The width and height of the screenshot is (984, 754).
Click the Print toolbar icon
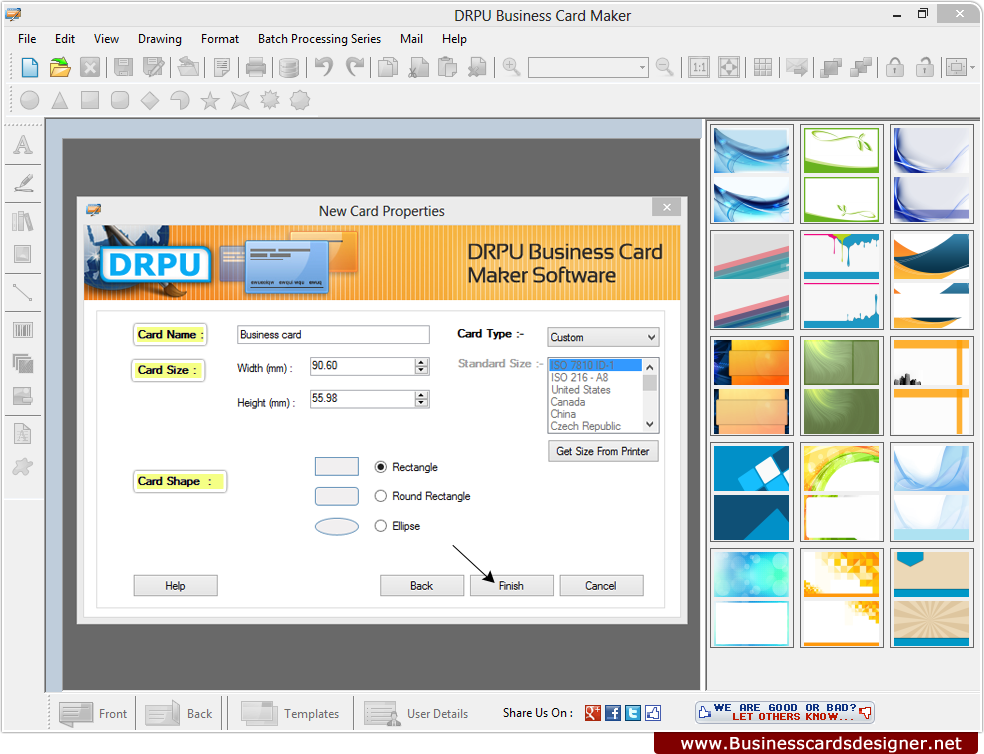255,67
